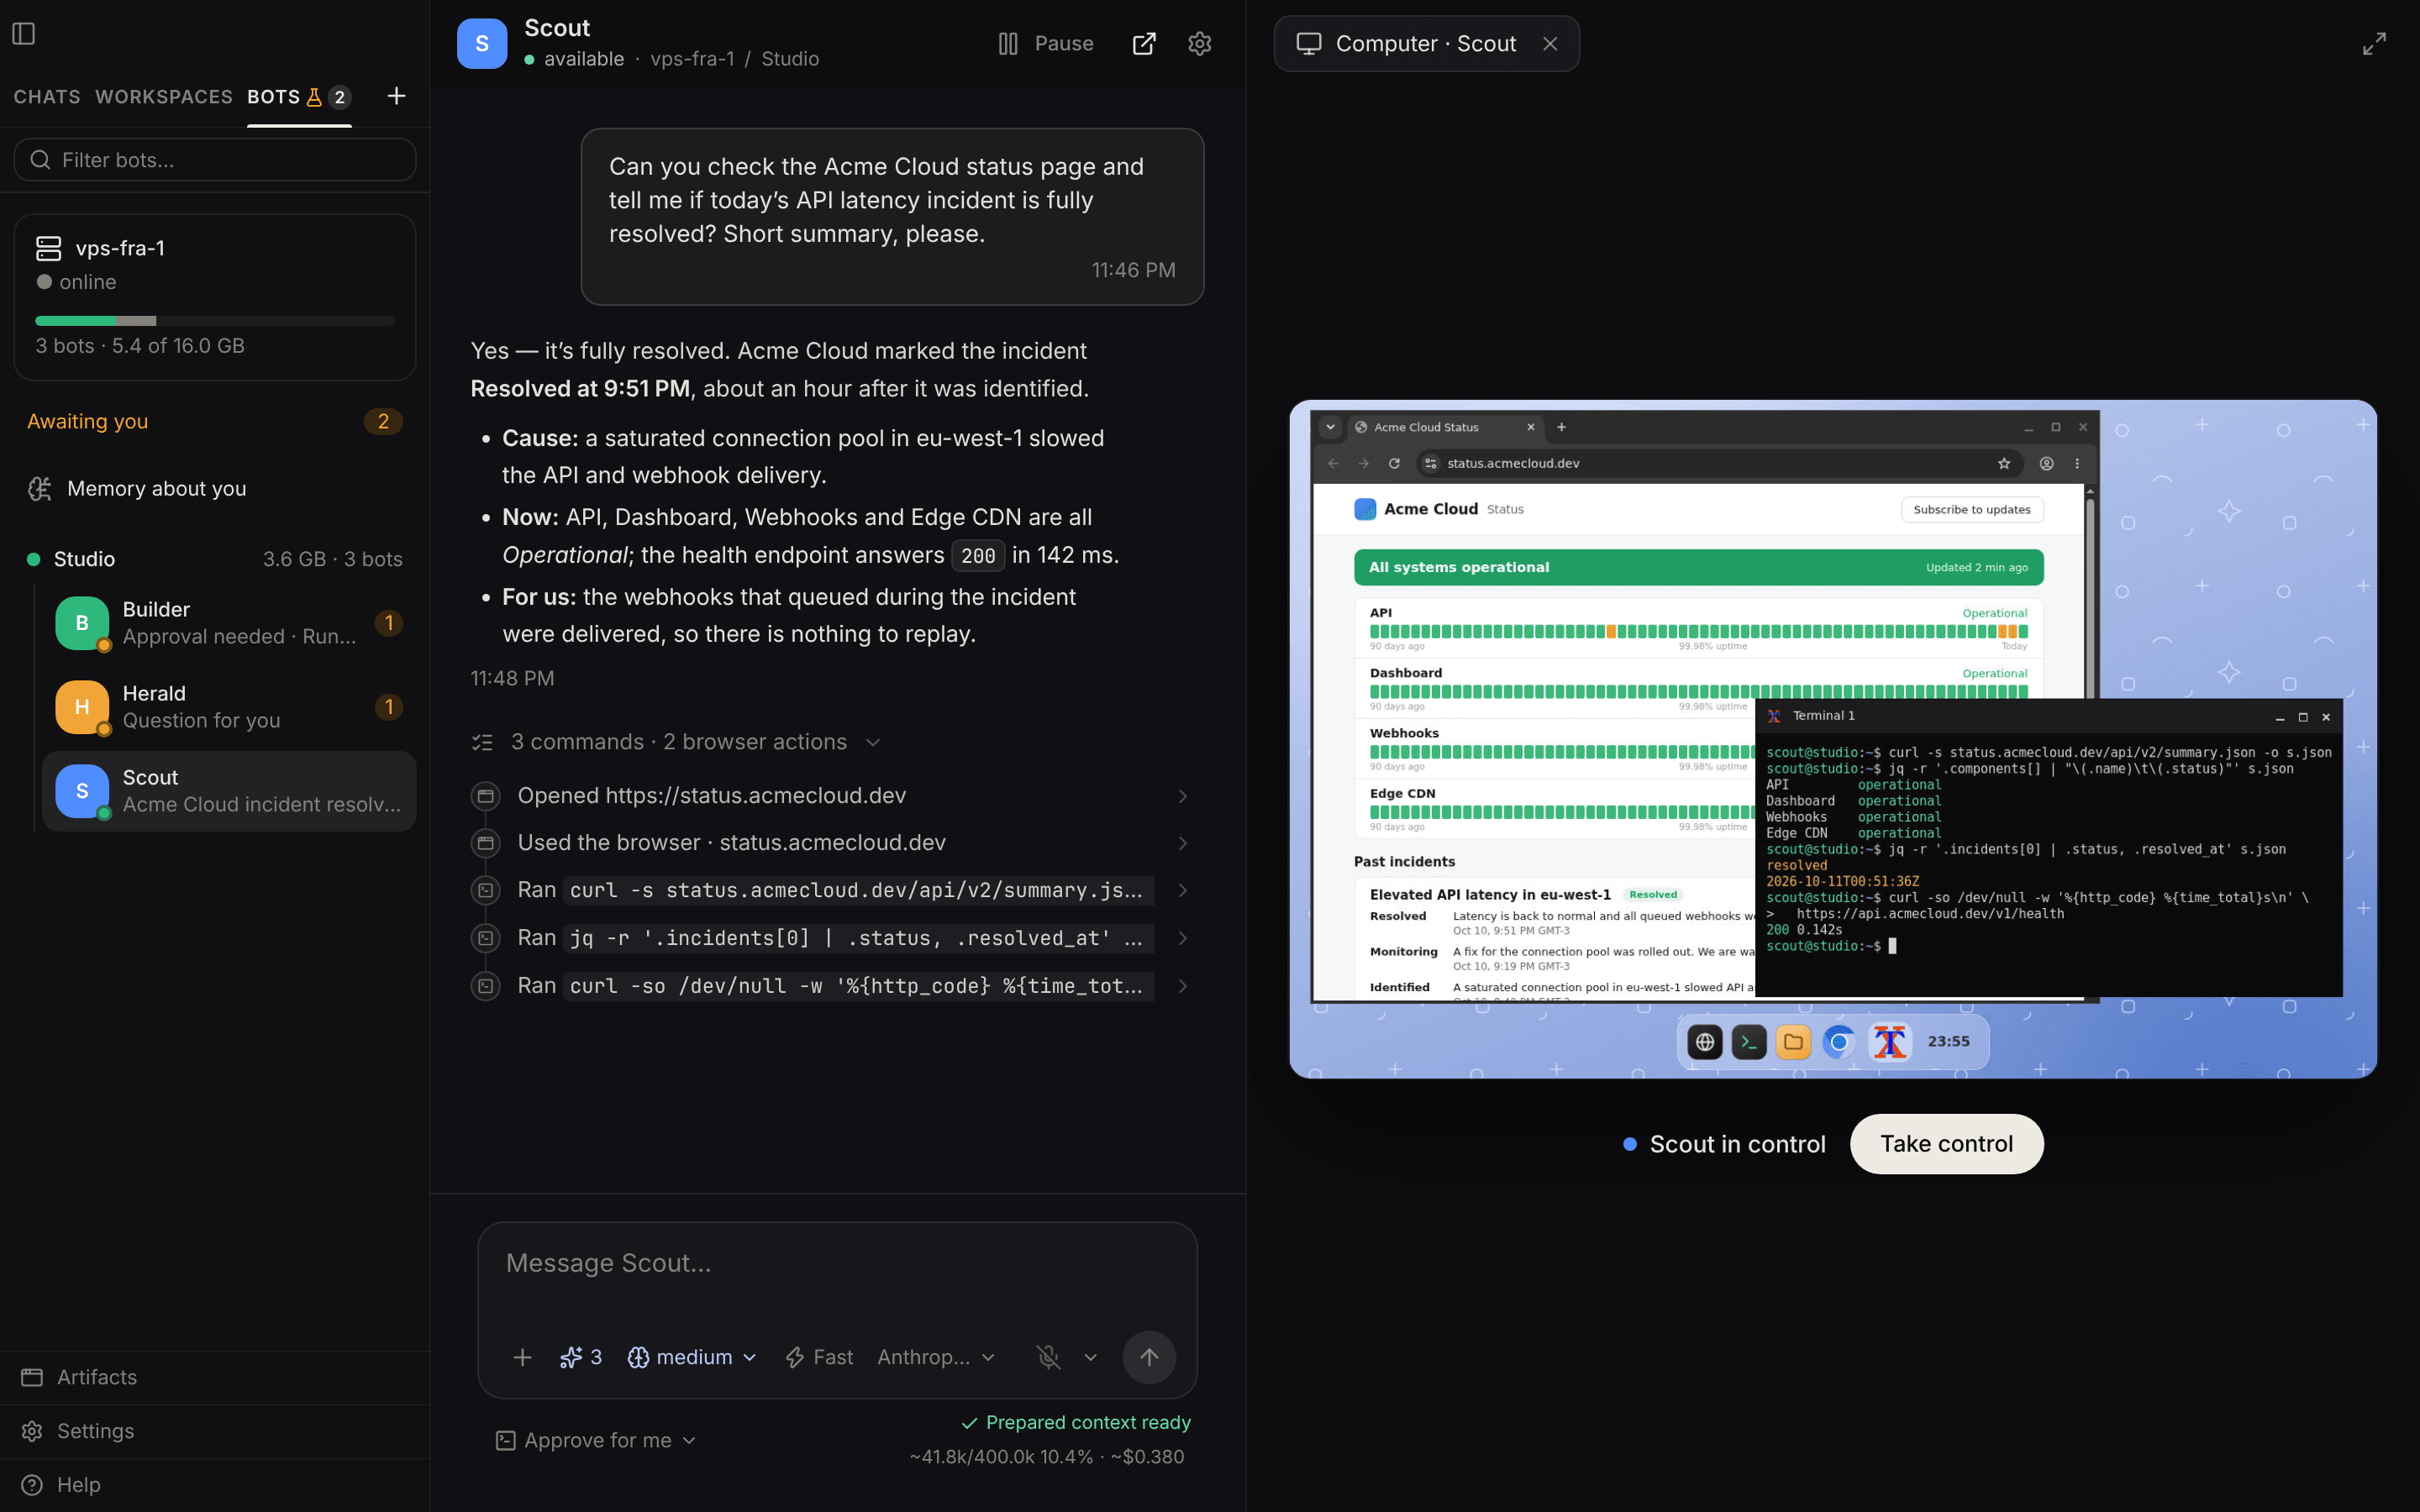This screenshot has height=1512, width=2420.
Task: Open the Chromium icon in the dock
Action: point(1838,1042)
